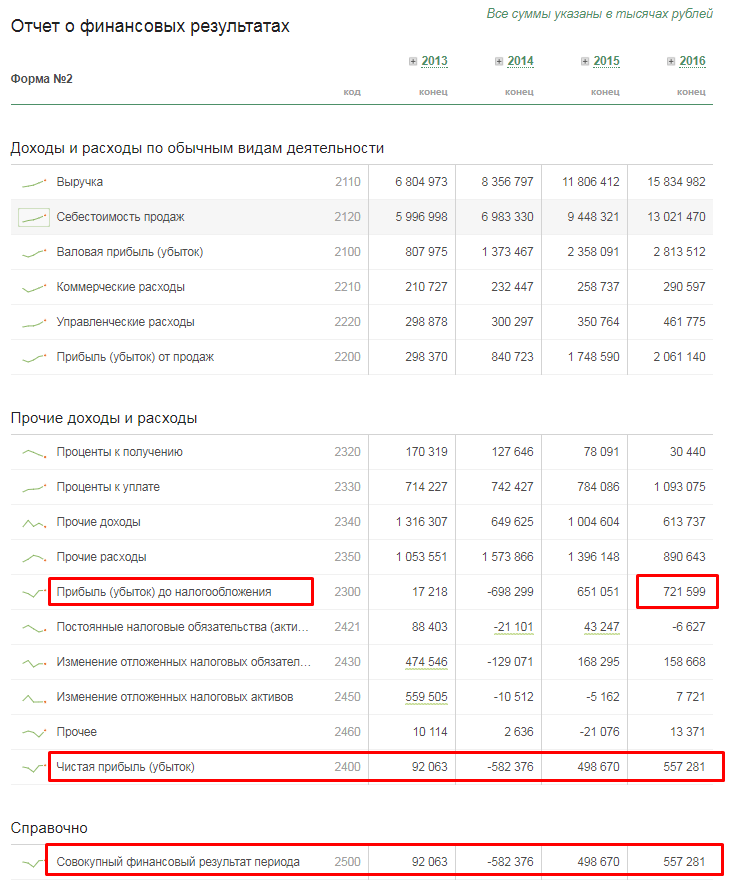Click other income value 1 316 307
735x894 pixels.
422,522
